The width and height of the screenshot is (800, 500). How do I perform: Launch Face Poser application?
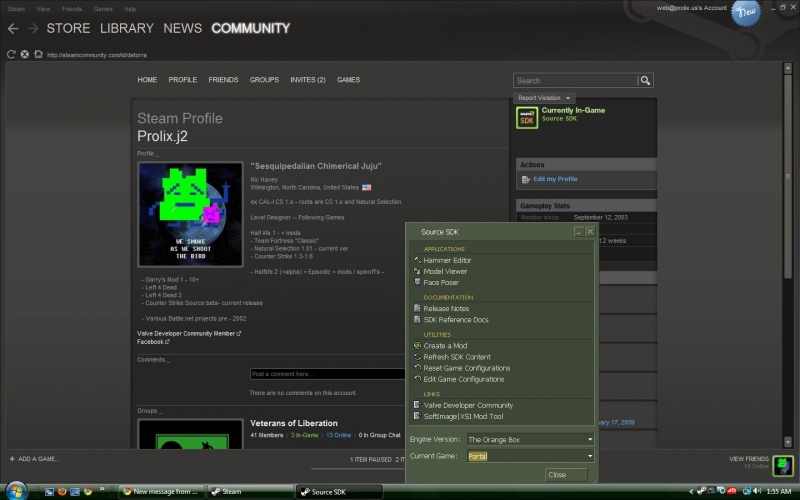(x=441, y=283)
